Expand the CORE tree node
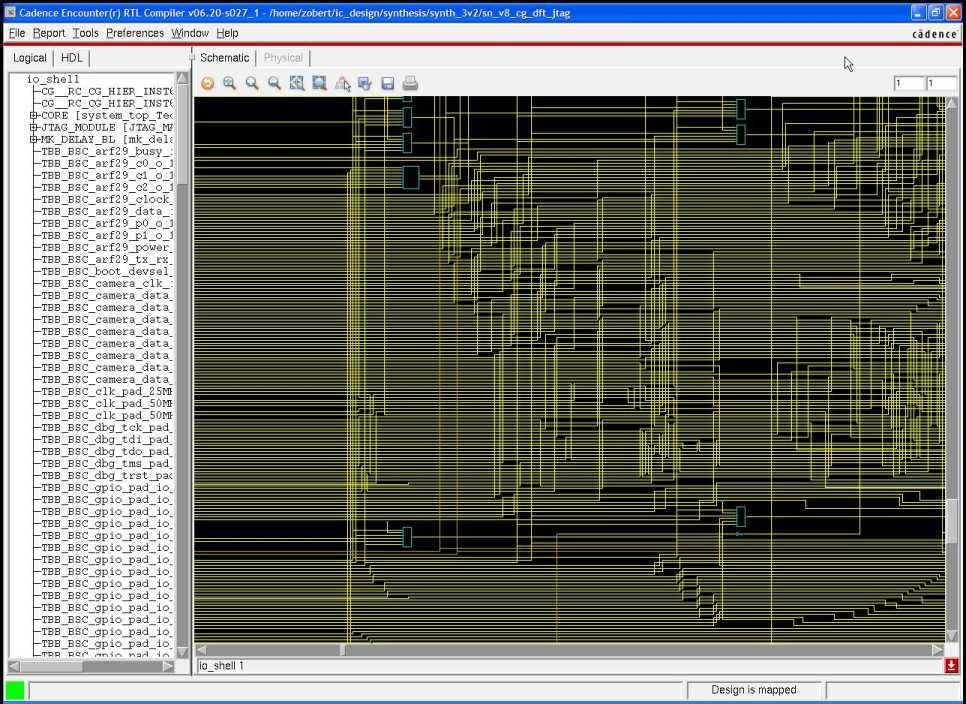 [34, 115]
